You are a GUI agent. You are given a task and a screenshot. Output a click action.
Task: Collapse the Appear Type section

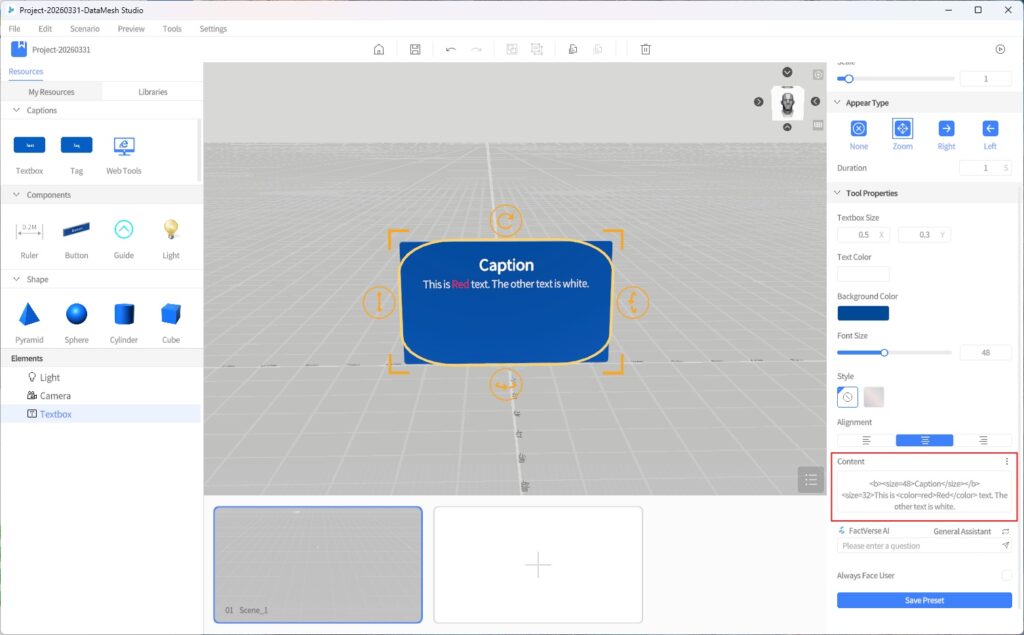(837, 103)
